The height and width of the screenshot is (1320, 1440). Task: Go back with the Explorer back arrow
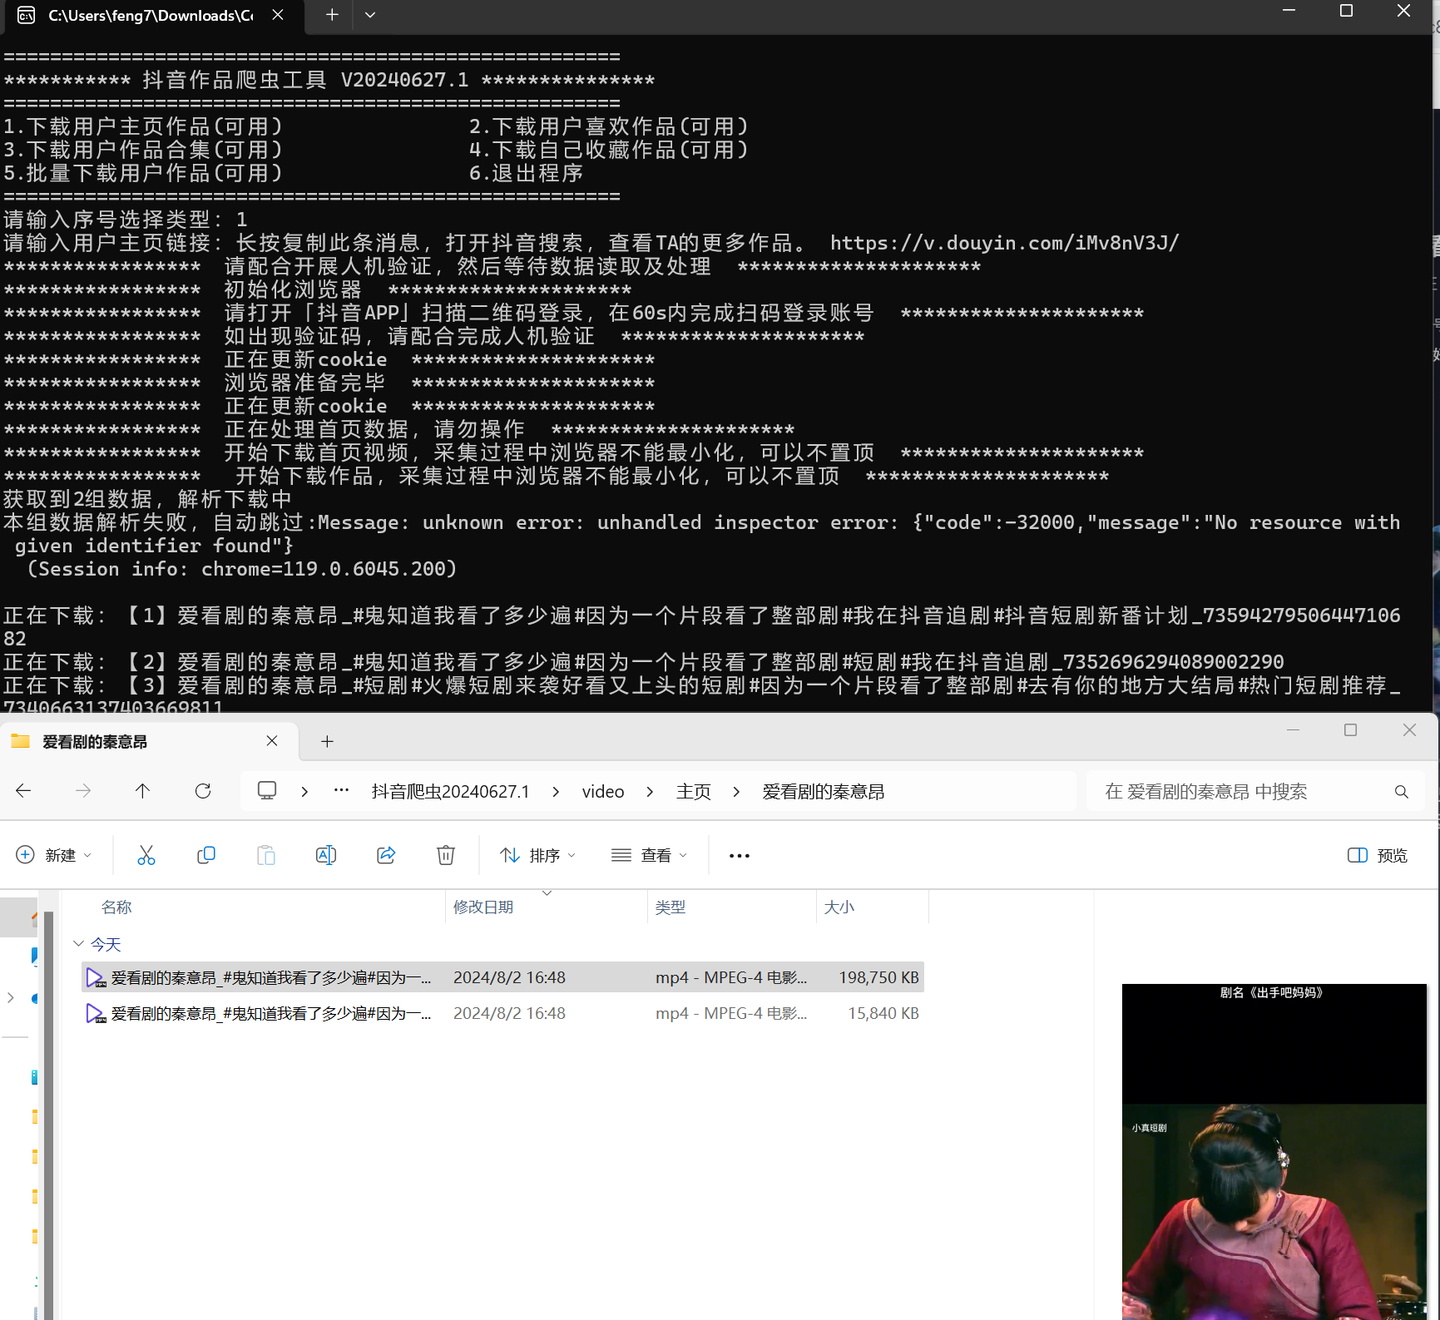click(23, 791)
